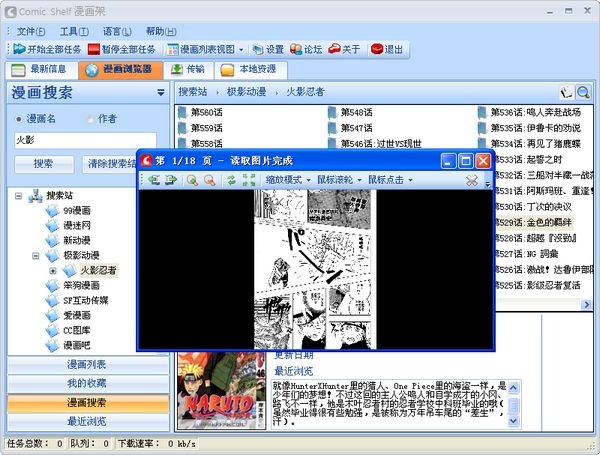Image resolution: width=600 pixels, height=455 pixels.
Task: Switch to the 漫画浏览器 tab
Action: [x=121, y=70]
